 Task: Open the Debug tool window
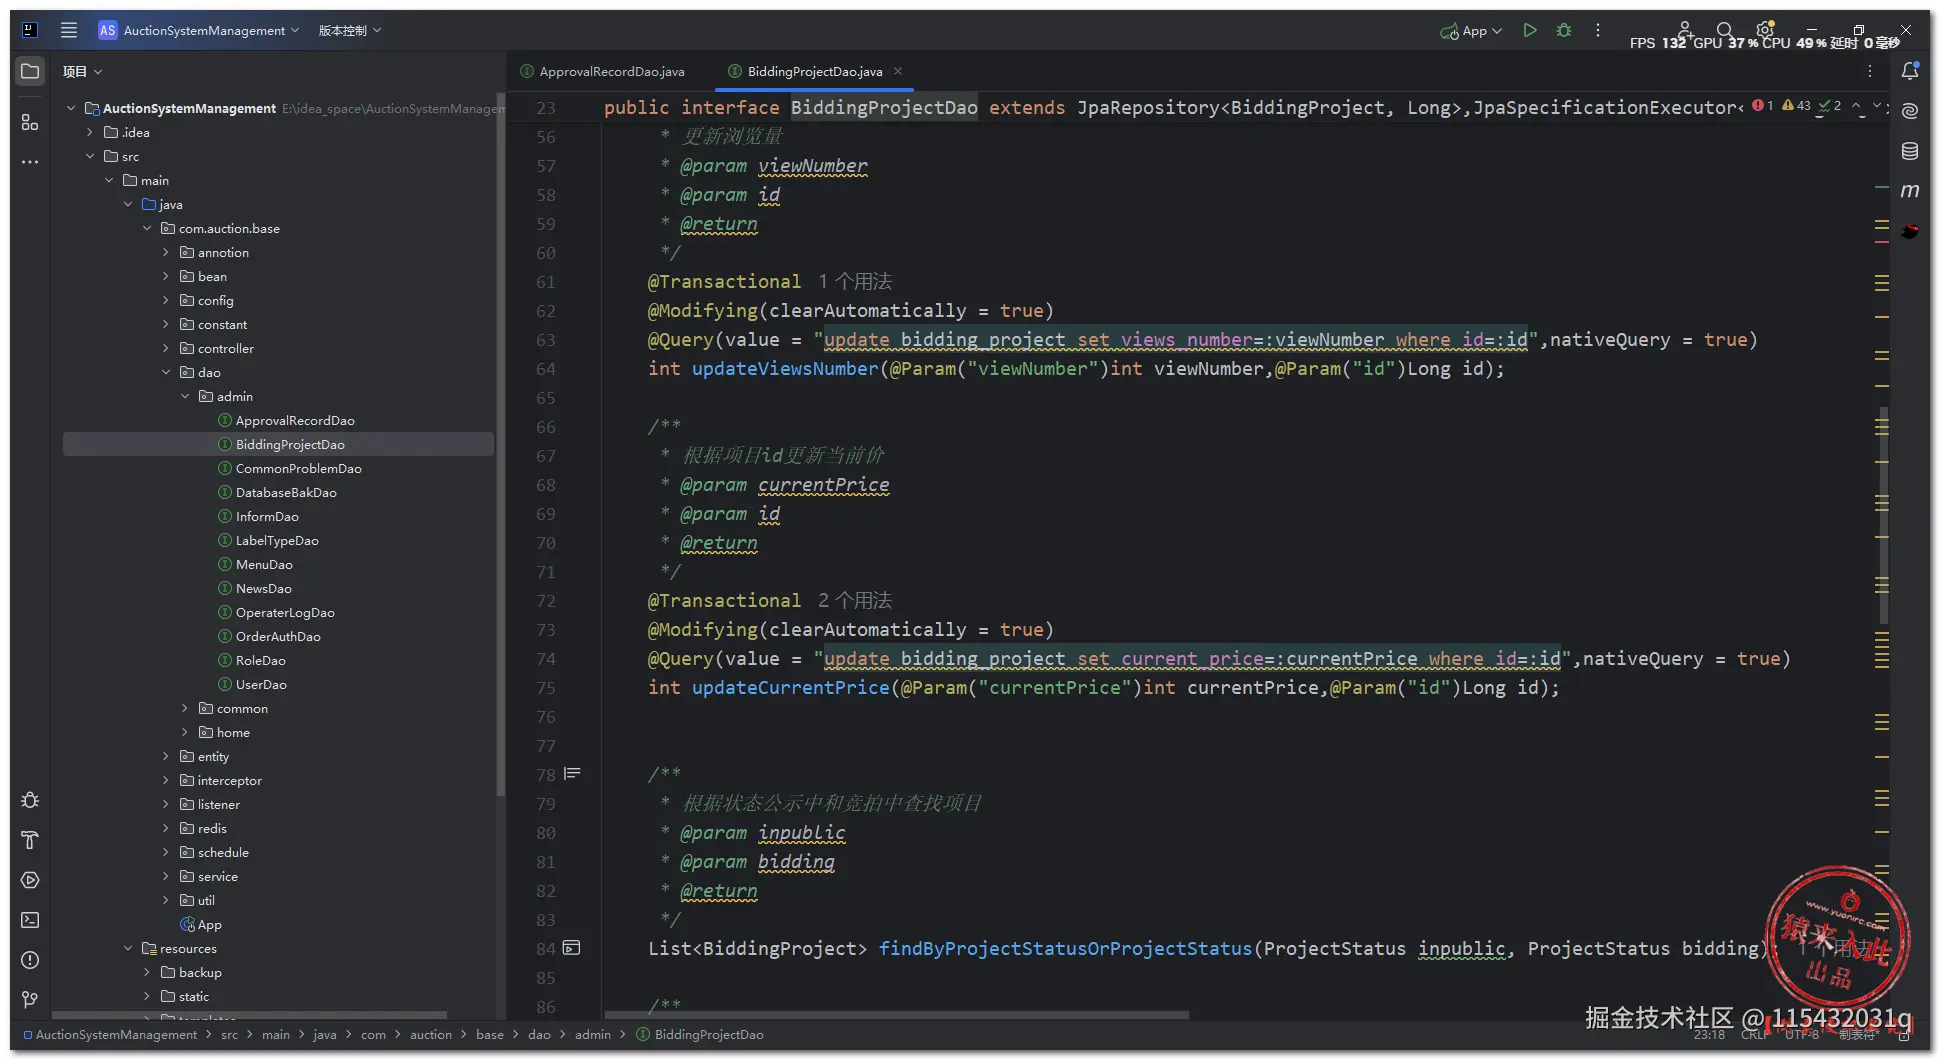[x=30, y=800]
